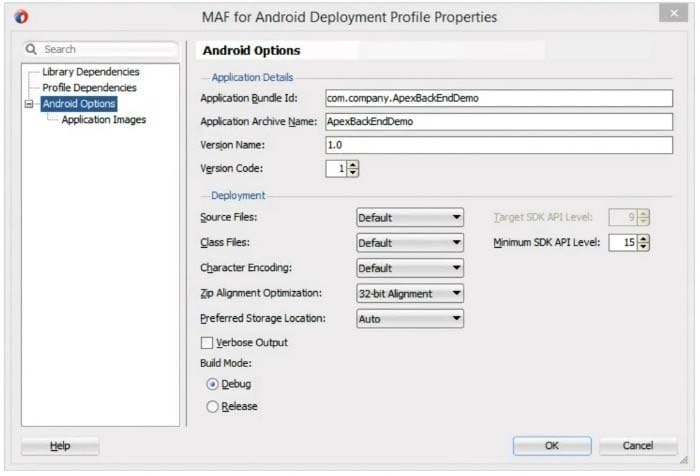This screenshot has width=700, height=476.
Task: Increase the Version Code stepper
Action: coord(353,165)
